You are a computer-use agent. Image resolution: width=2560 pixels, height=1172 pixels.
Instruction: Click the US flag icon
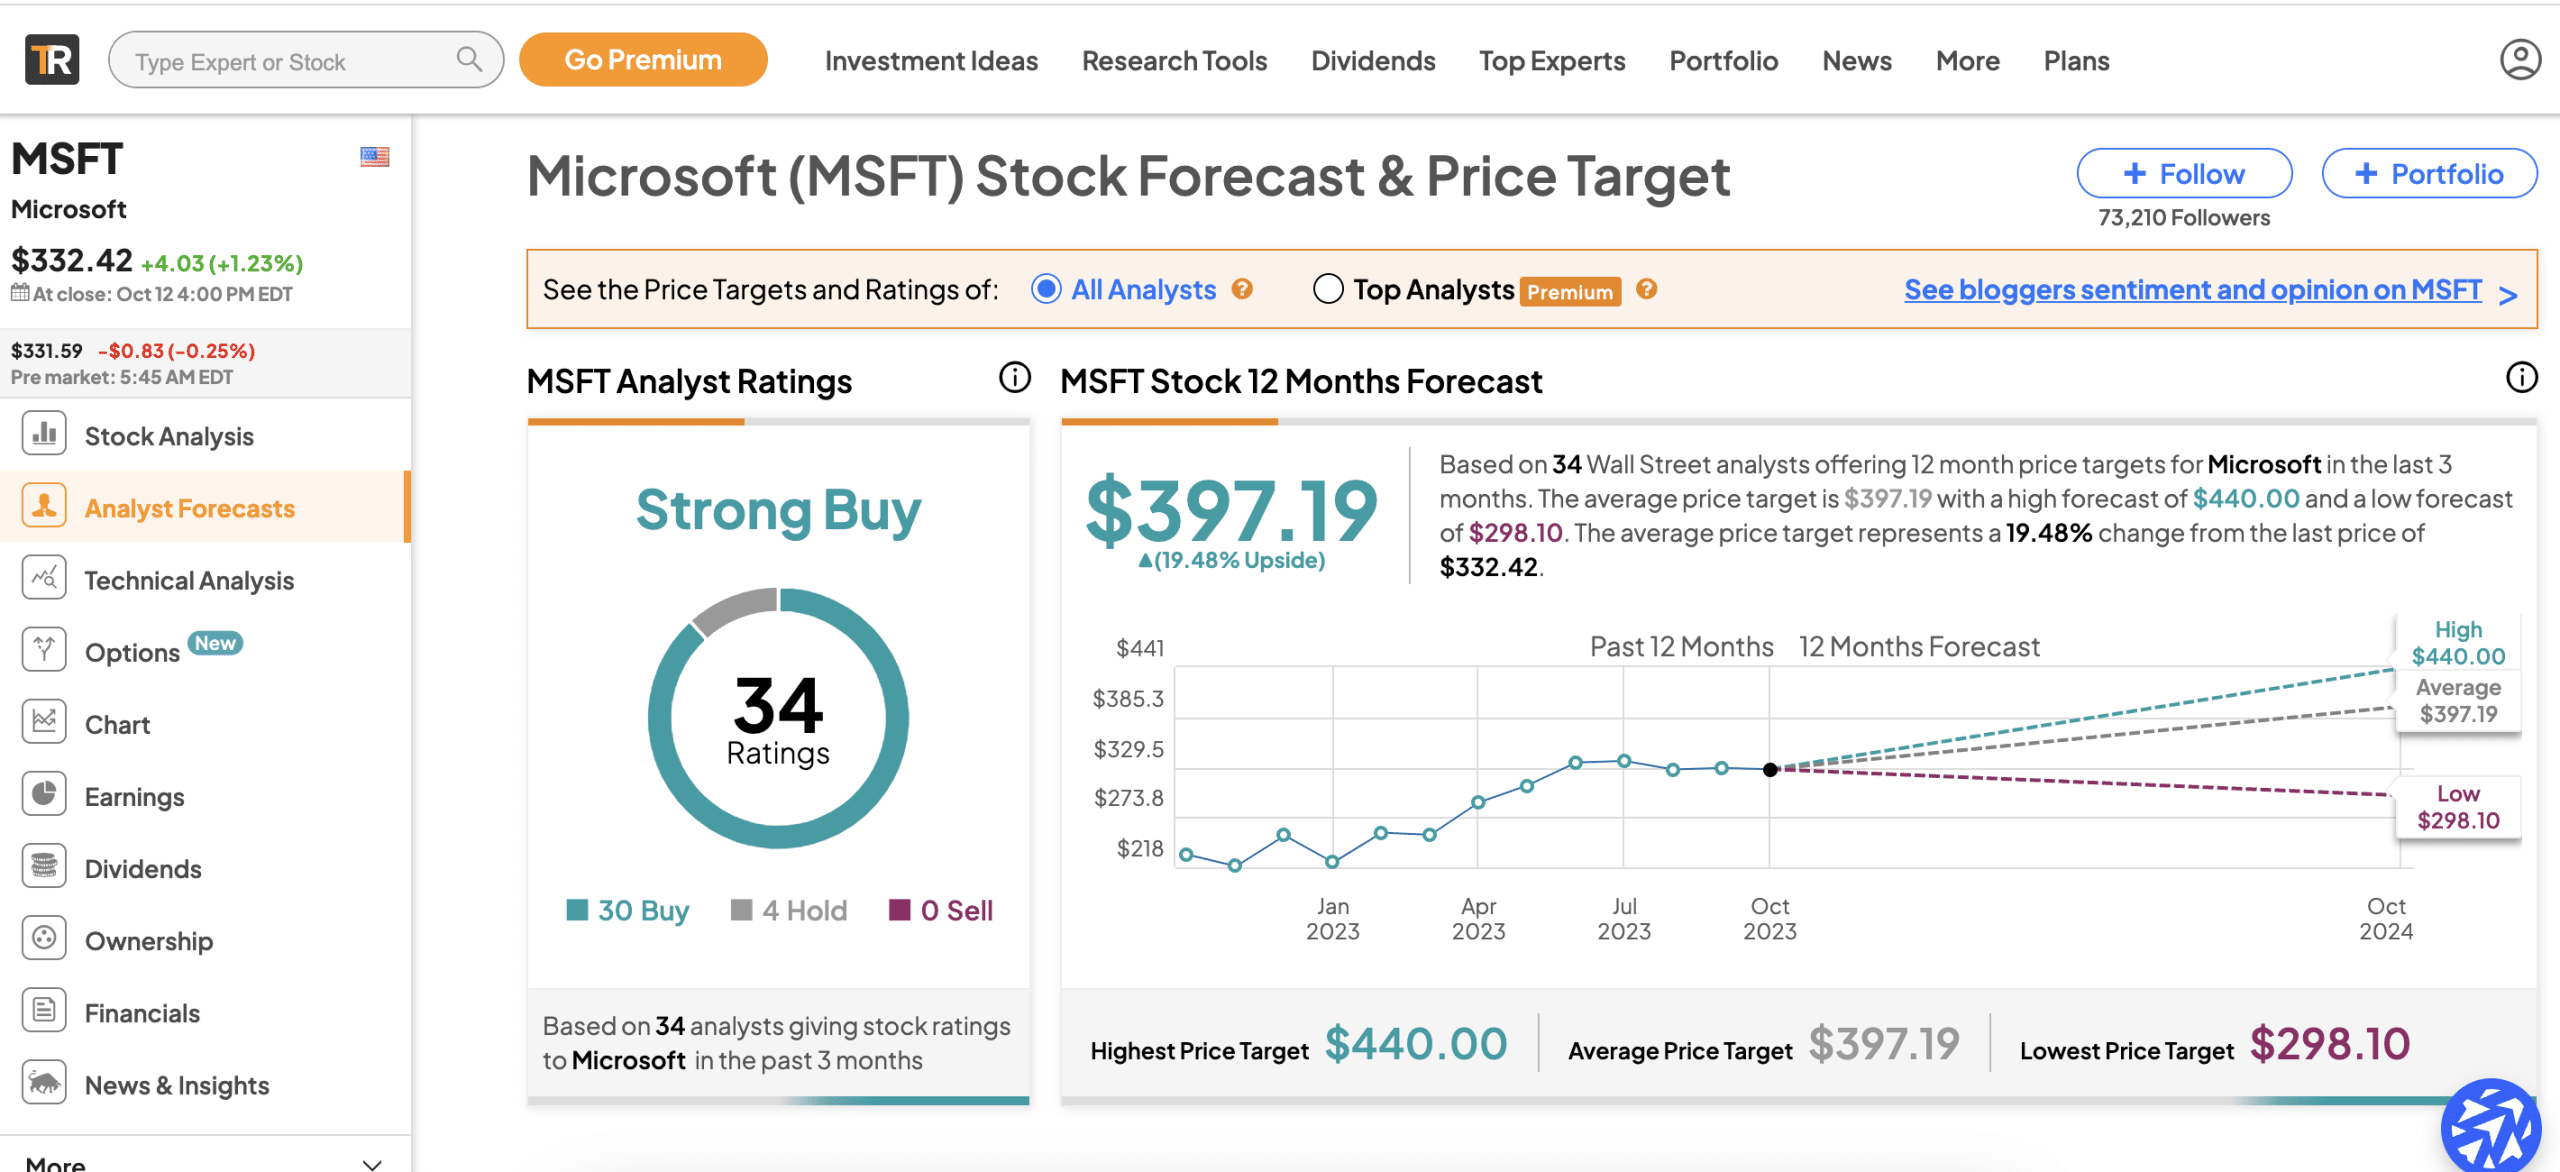pos(375,157)
